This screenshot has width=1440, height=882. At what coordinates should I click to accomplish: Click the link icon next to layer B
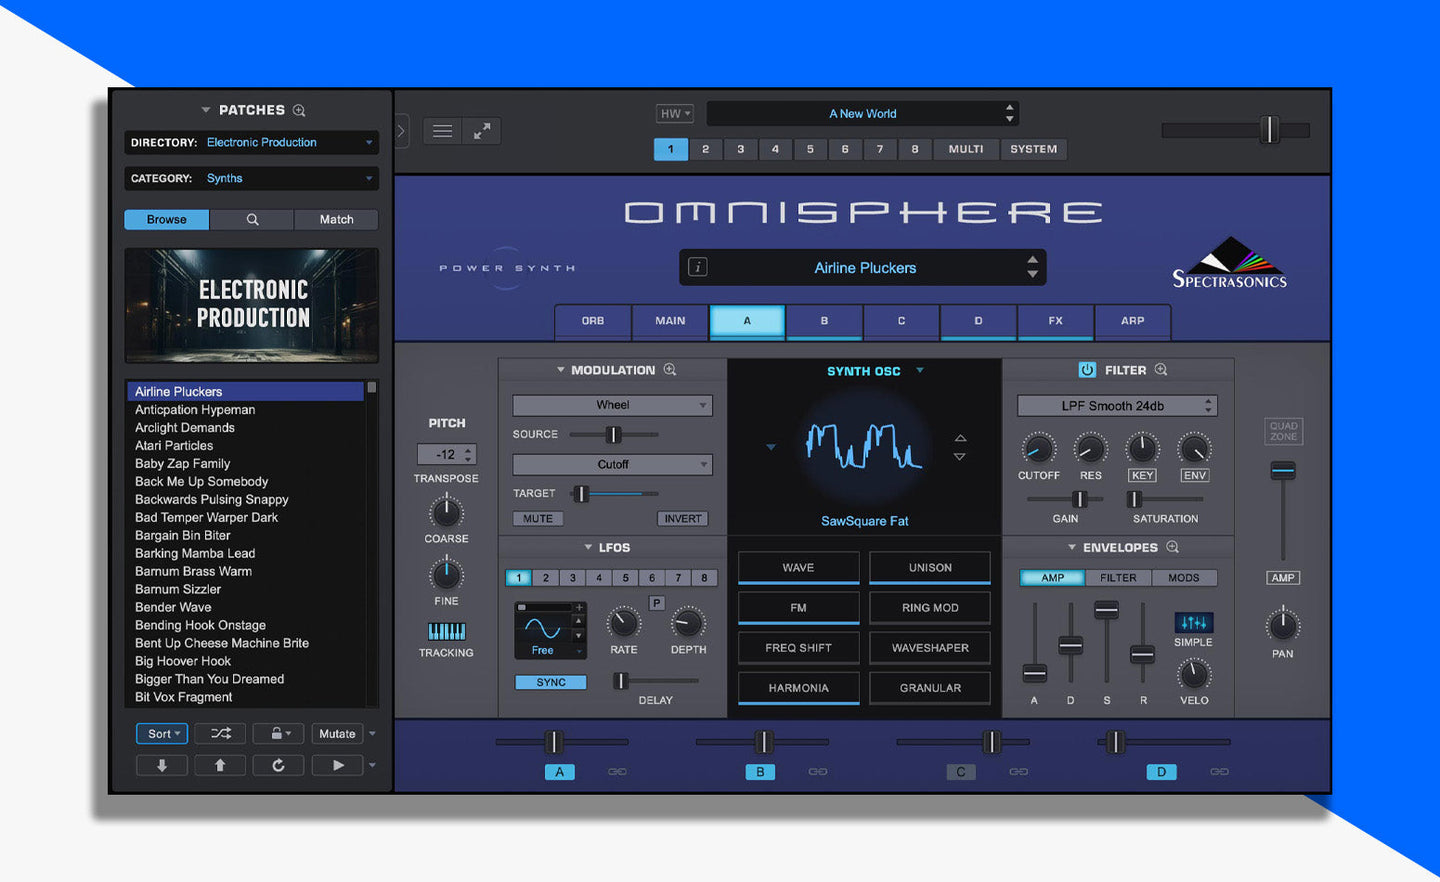(x=818, y=772)
